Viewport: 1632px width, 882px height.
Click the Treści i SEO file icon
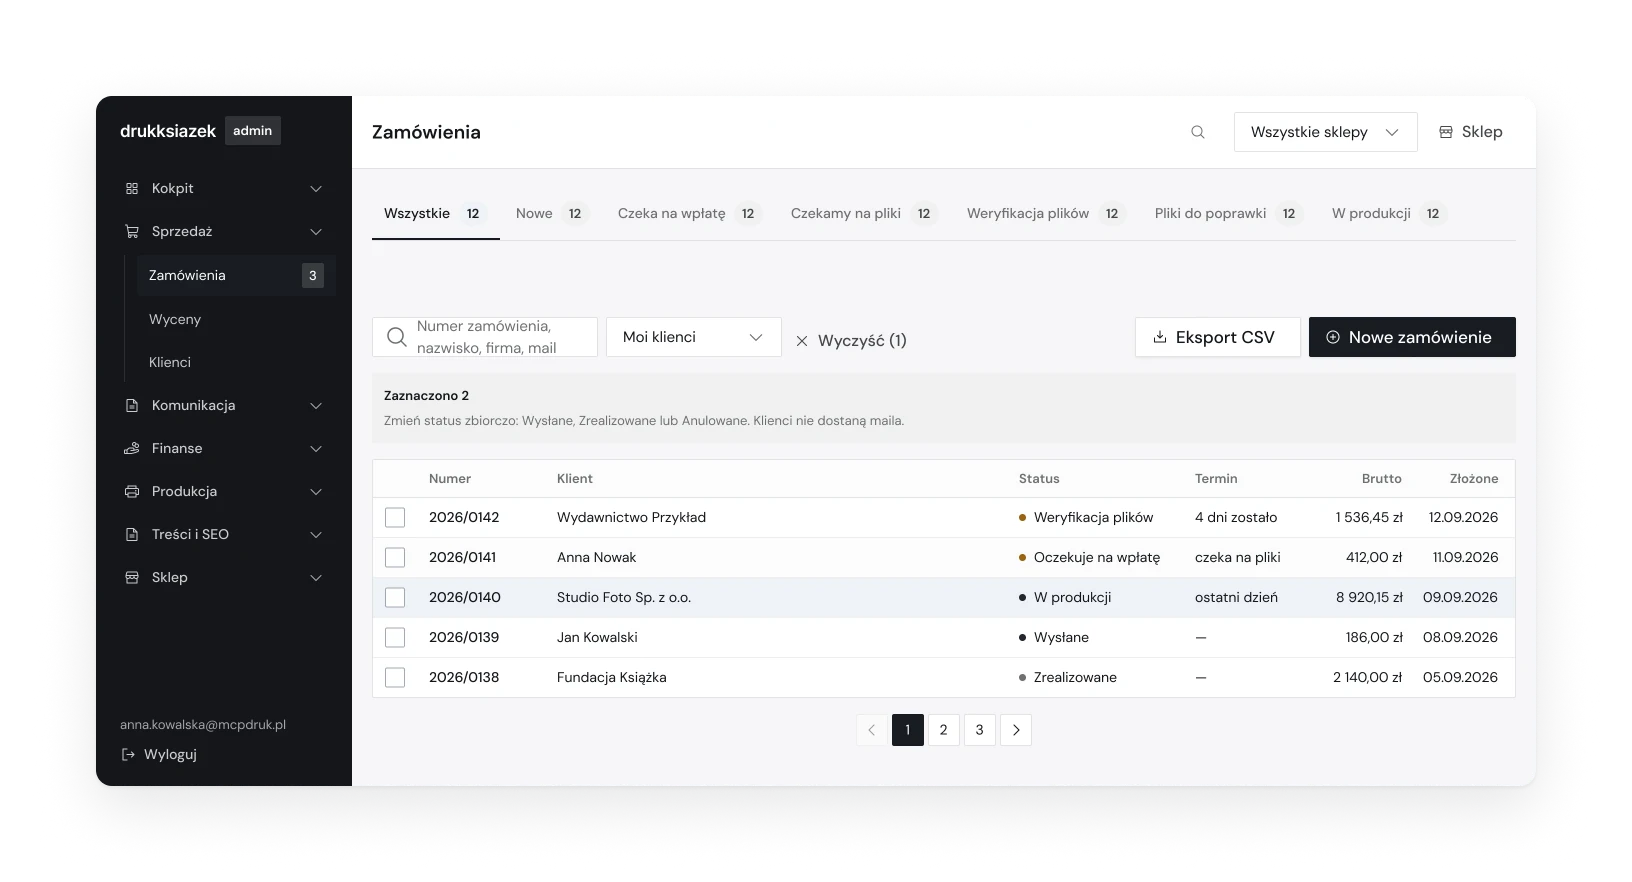[131, 534]
